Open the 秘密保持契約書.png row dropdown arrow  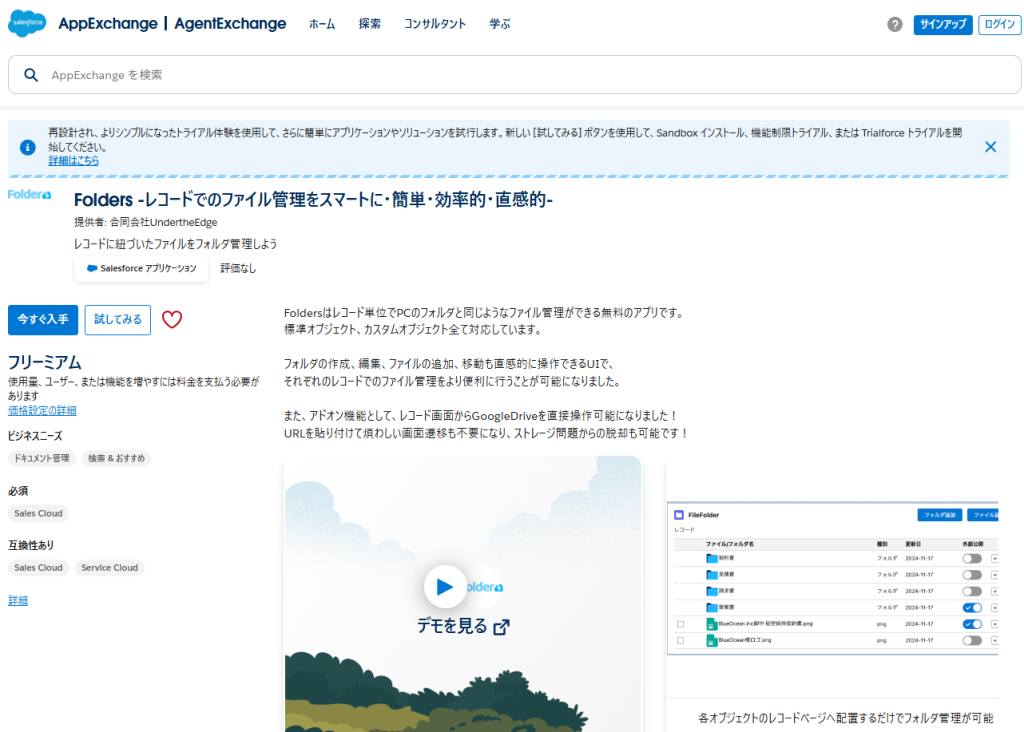(x=995, y=624)
